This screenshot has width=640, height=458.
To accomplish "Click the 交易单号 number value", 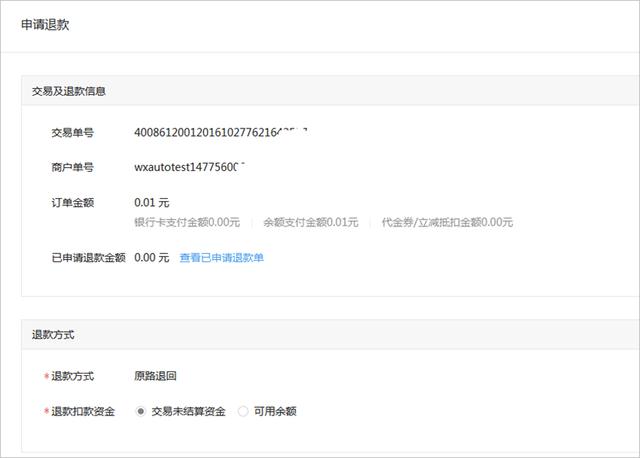I will [x=220, y=132].
